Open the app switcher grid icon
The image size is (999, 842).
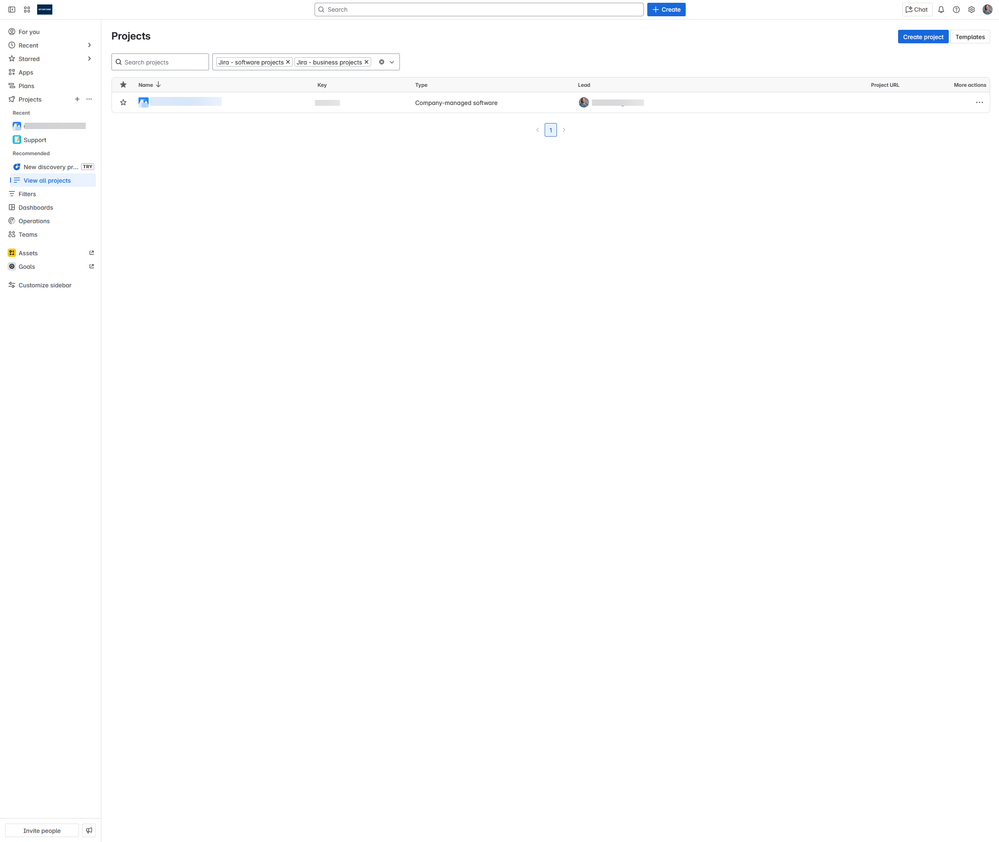coord(27,10)
